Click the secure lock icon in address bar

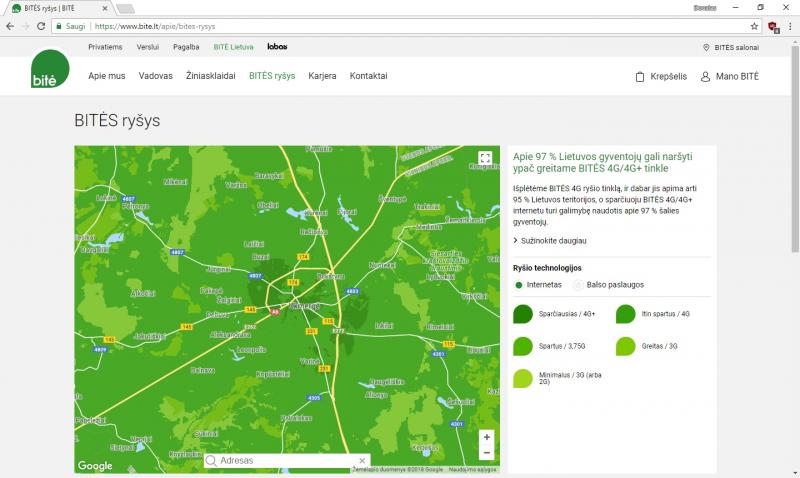click(59, 26)
